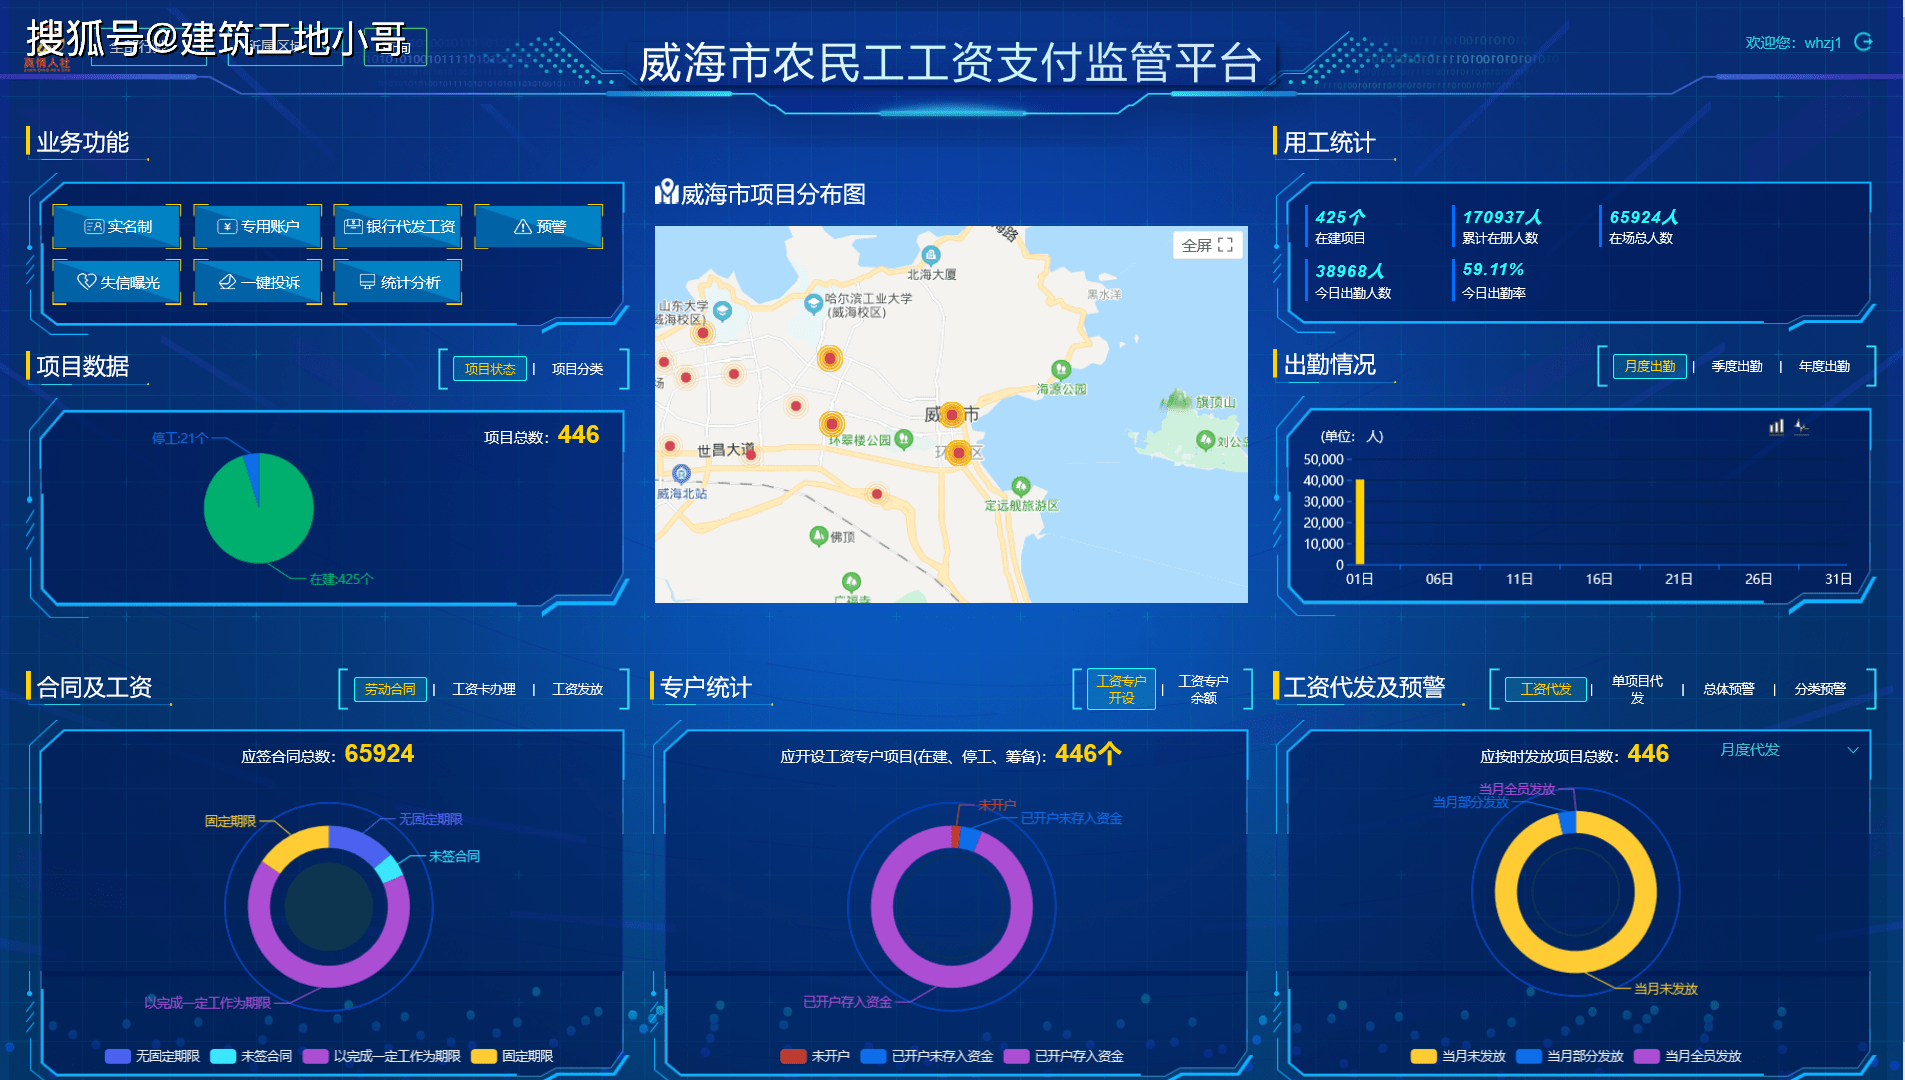Click the 欢迎您: whzj1 user label
The width and height of the screenshot is (1905, 1080).
(1793, 43)
